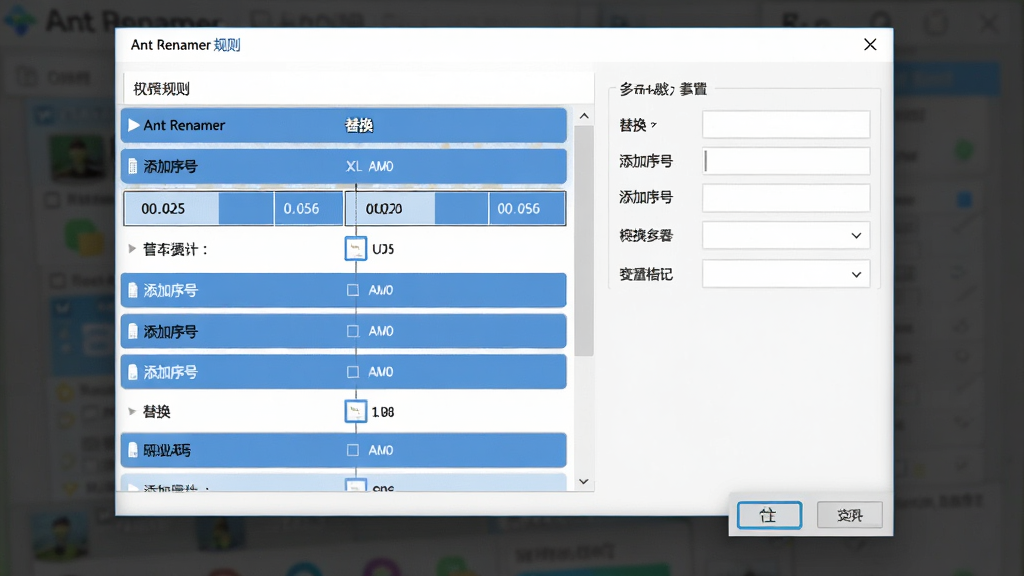
Task: Open the first dropdown below the second 添加序号 field
Action: click(786, 235)
